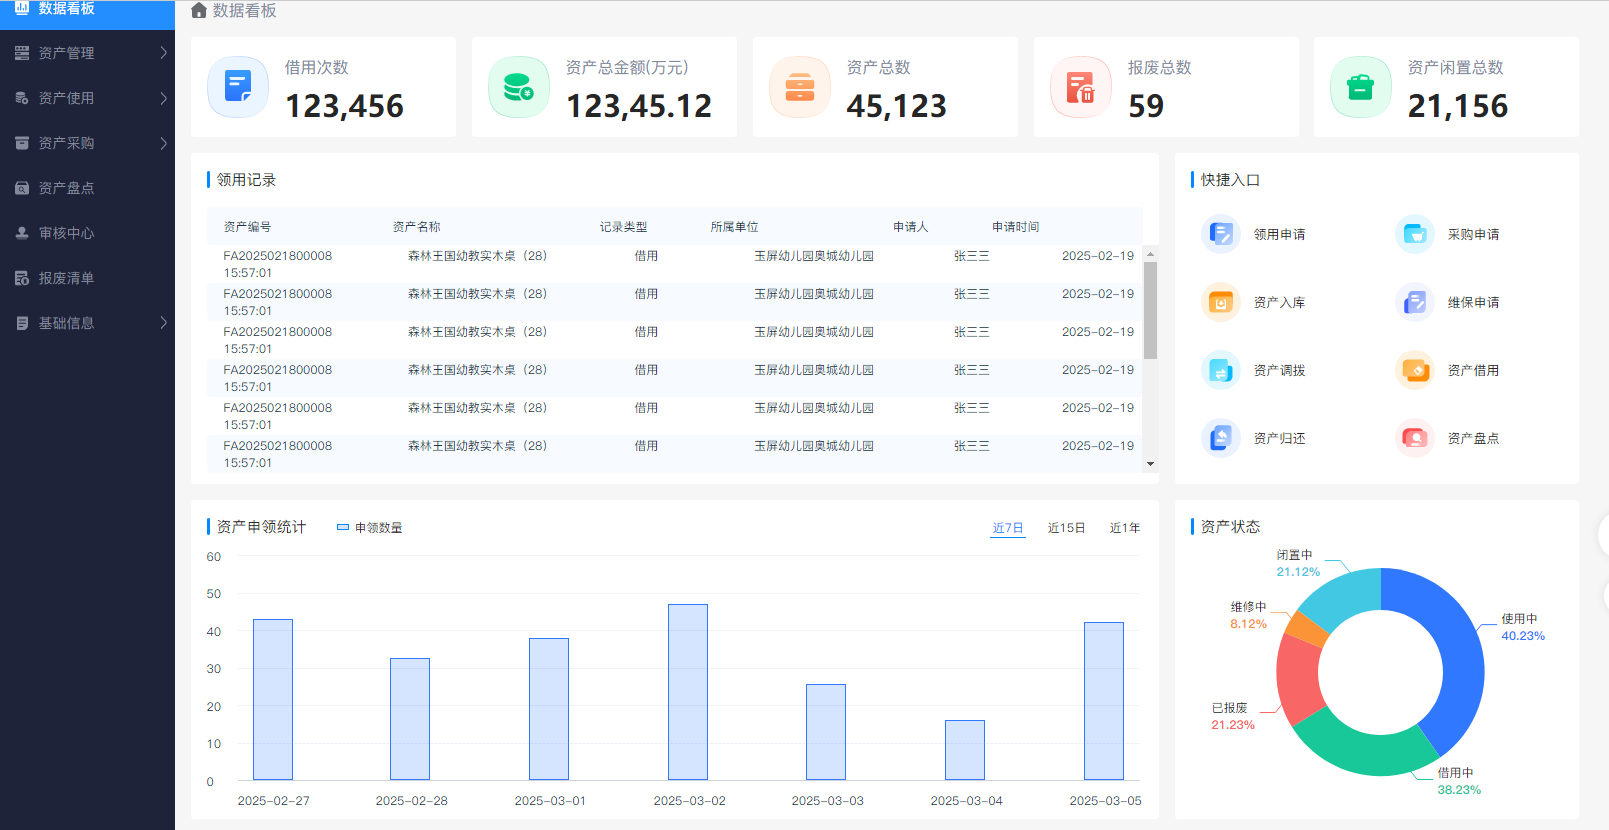Viewport: 1609px width, 830px height.
Task: Click the 资产盘点 shortcut label
Action: pos(1473,438)
